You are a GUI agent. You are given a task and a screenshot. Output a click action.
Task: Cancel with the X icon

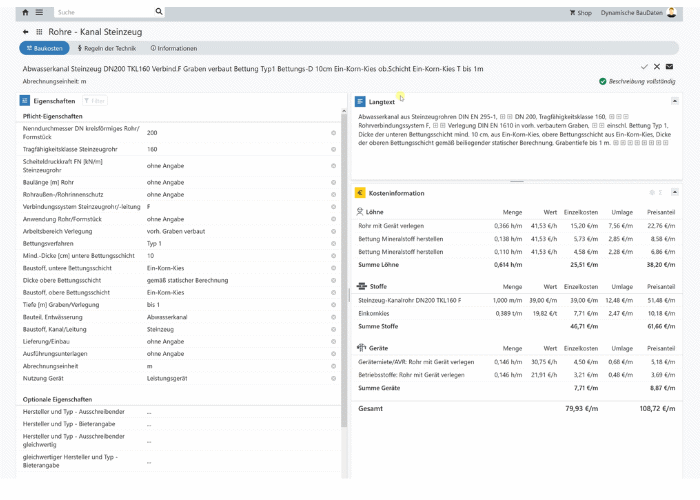(657, 66)
